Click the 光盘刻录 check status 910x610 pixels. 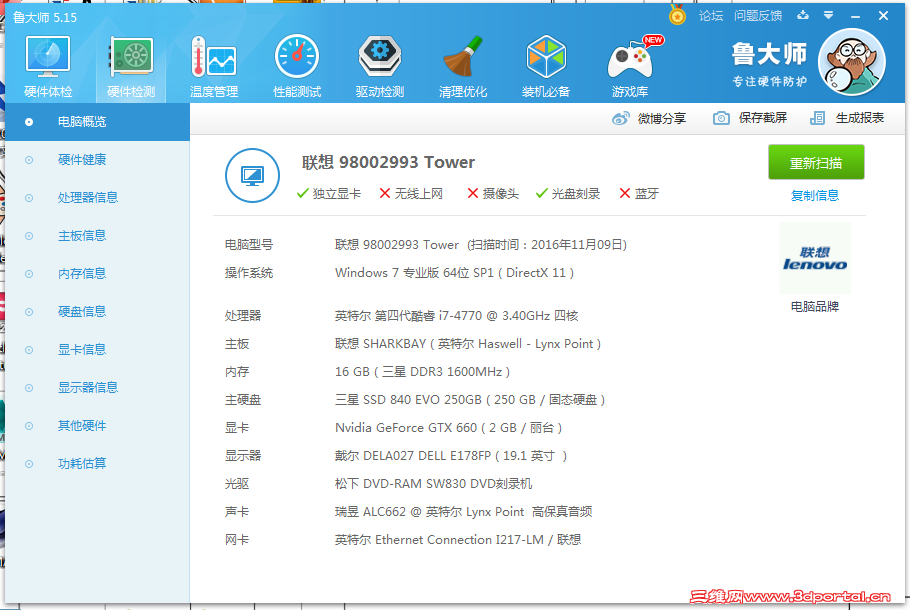568,194
